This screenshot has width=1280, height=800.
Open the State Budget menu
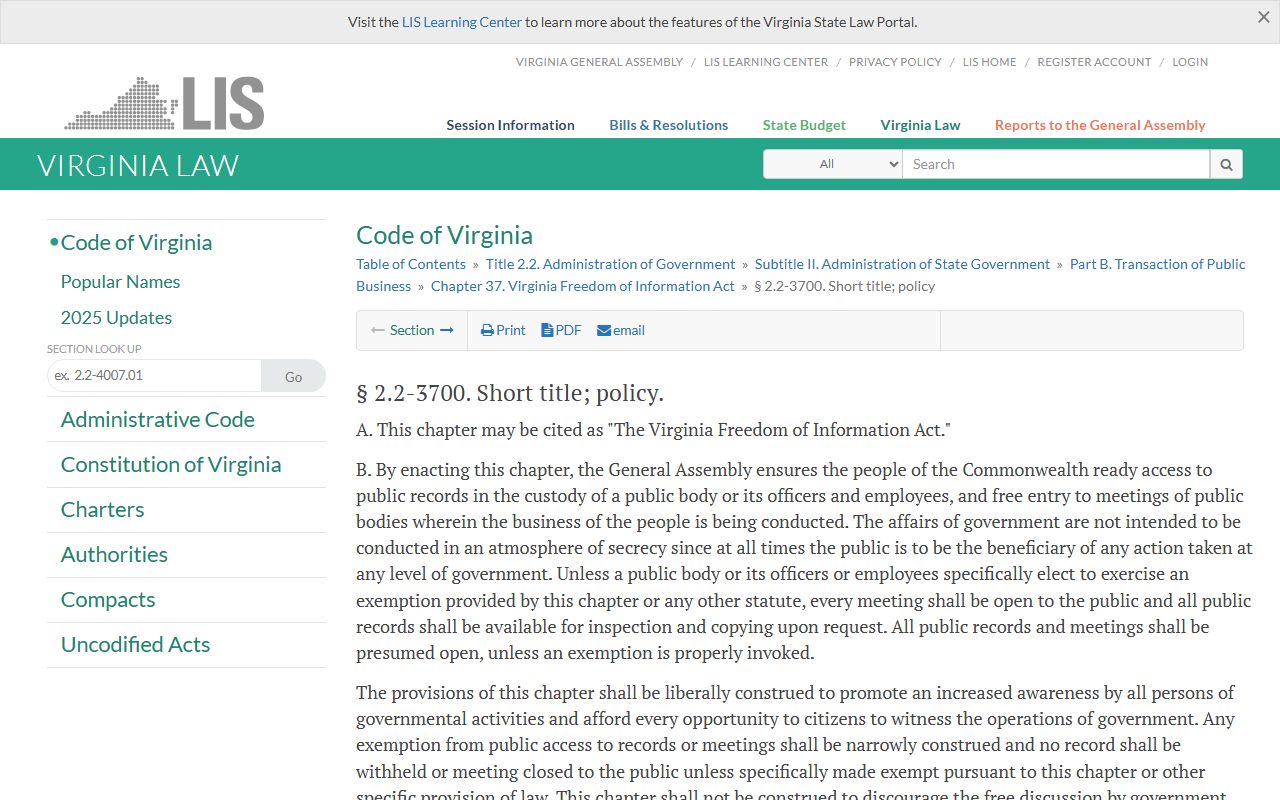coord(804,125)
